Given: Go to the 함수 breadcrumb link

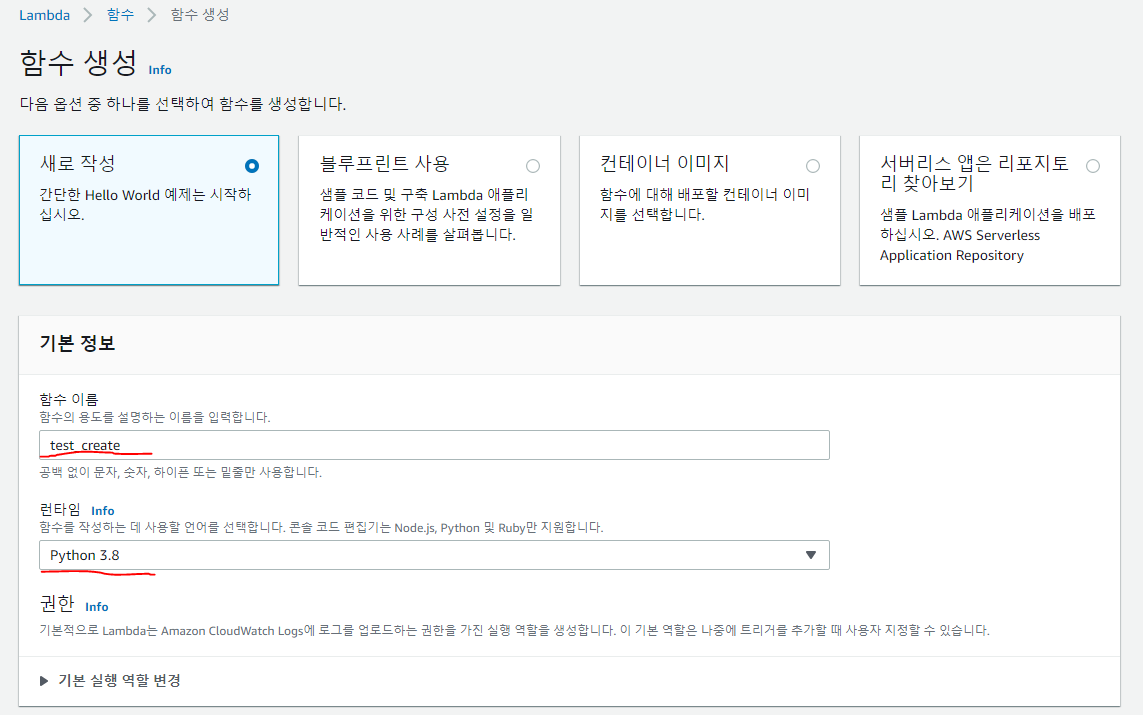Looking at the screenshot, I should pos(120,15).
